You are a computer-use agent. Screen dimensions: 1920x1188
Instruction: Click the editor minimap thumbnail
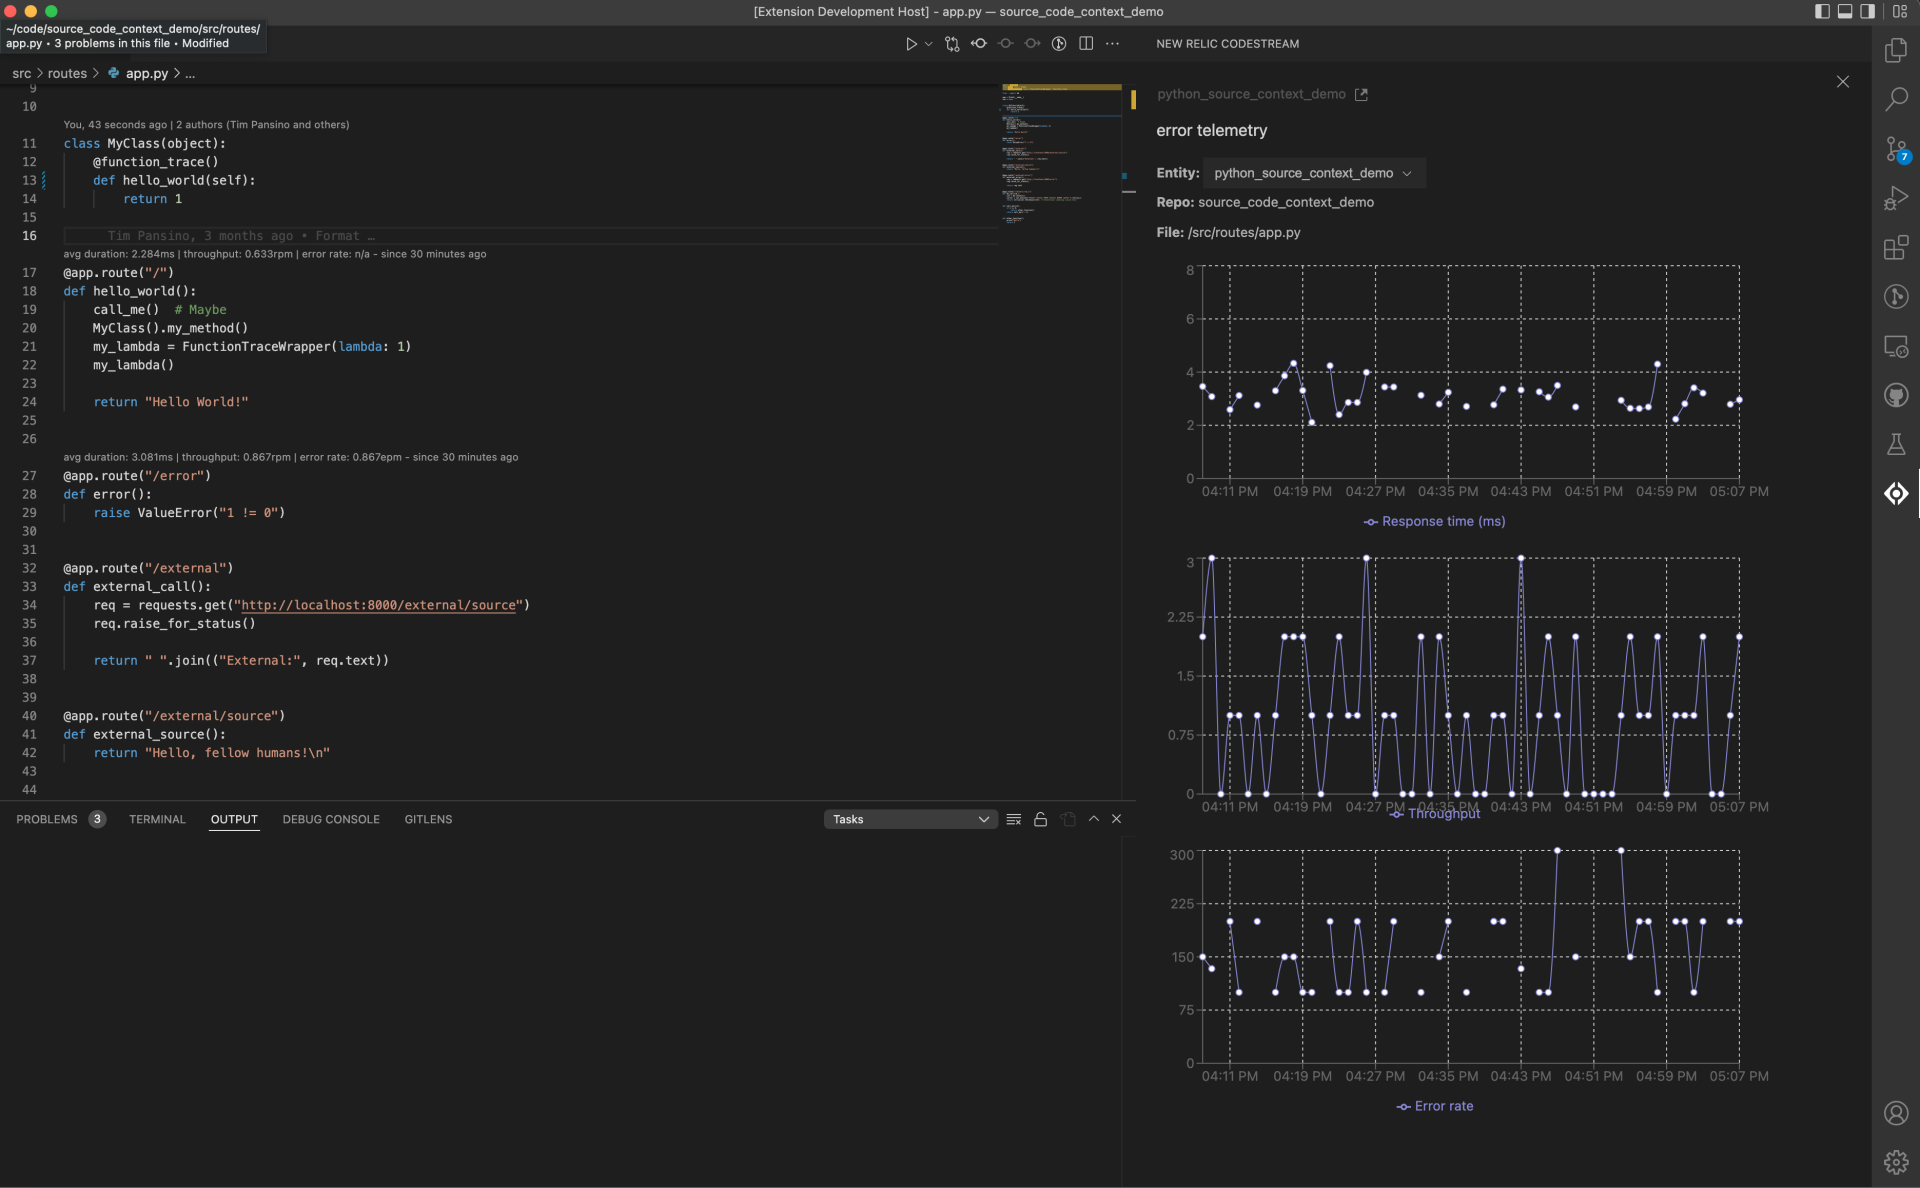point(1060,150)
